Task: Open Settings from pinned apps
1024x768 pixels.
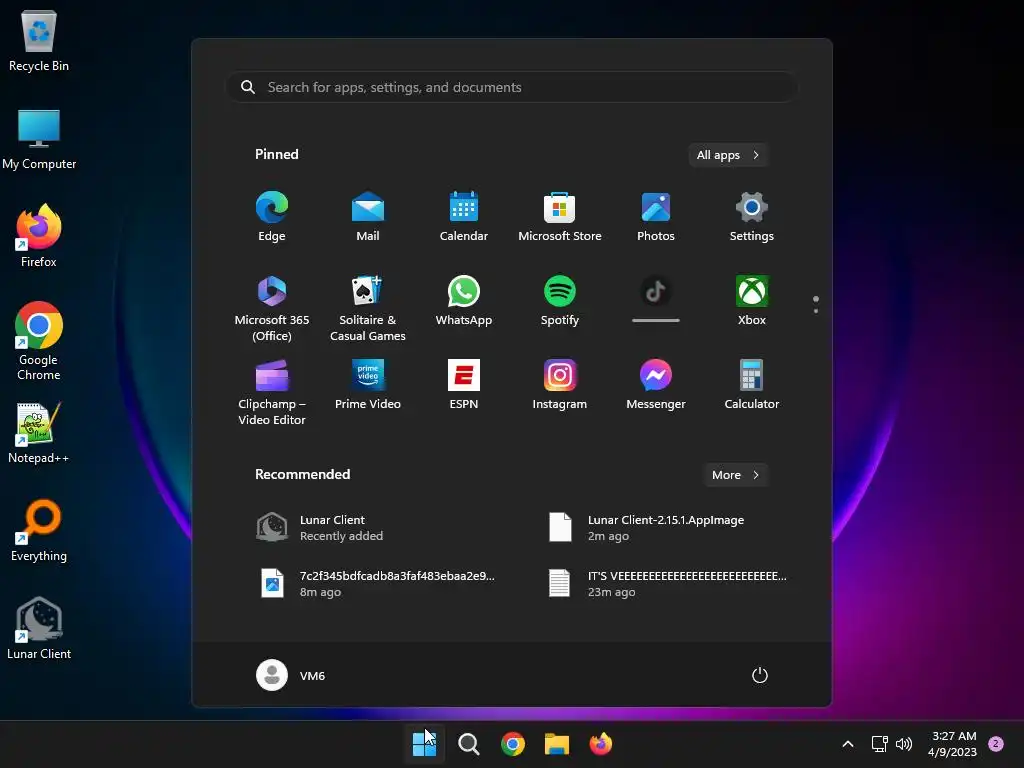Action: coord(752,217)
